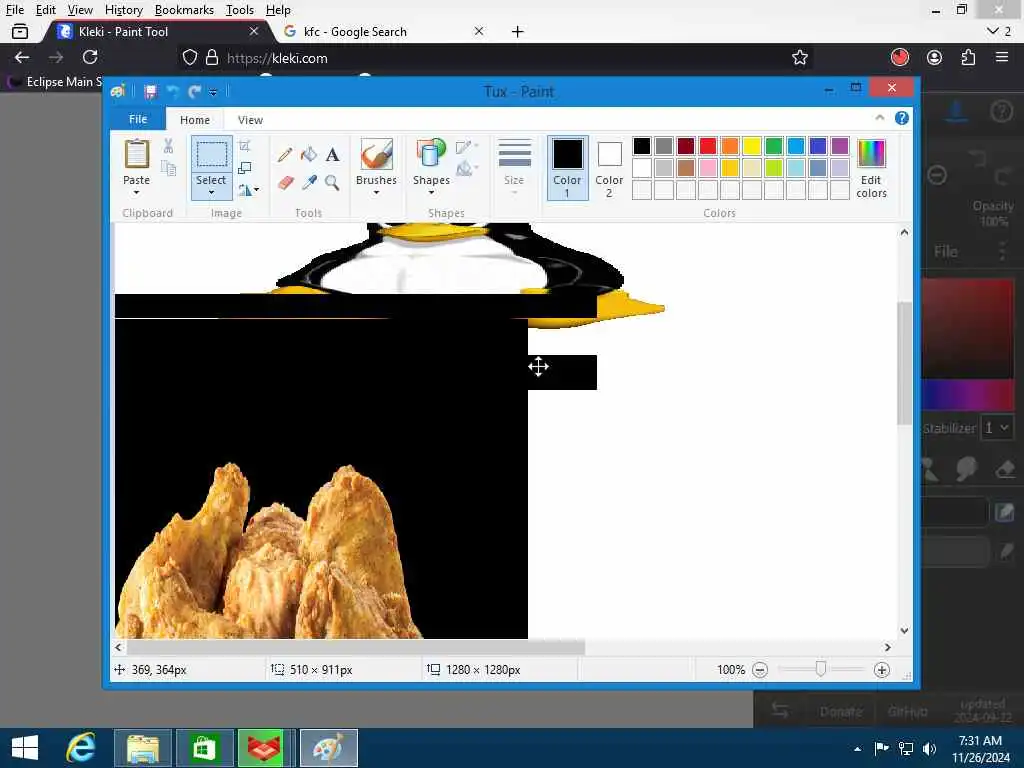Click the Eclipse Main bookmark

56,82
